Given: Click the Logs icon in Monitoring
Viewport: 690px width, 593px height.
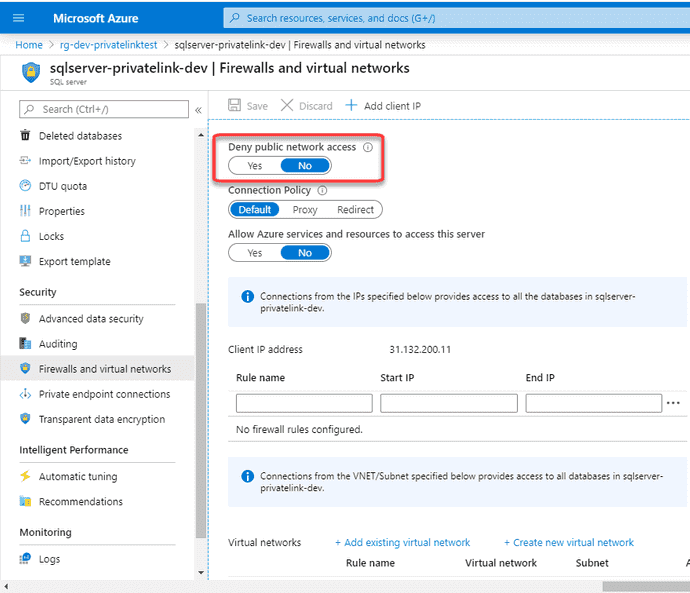Looking at the screenshot, I should click(x=26, y=559).
